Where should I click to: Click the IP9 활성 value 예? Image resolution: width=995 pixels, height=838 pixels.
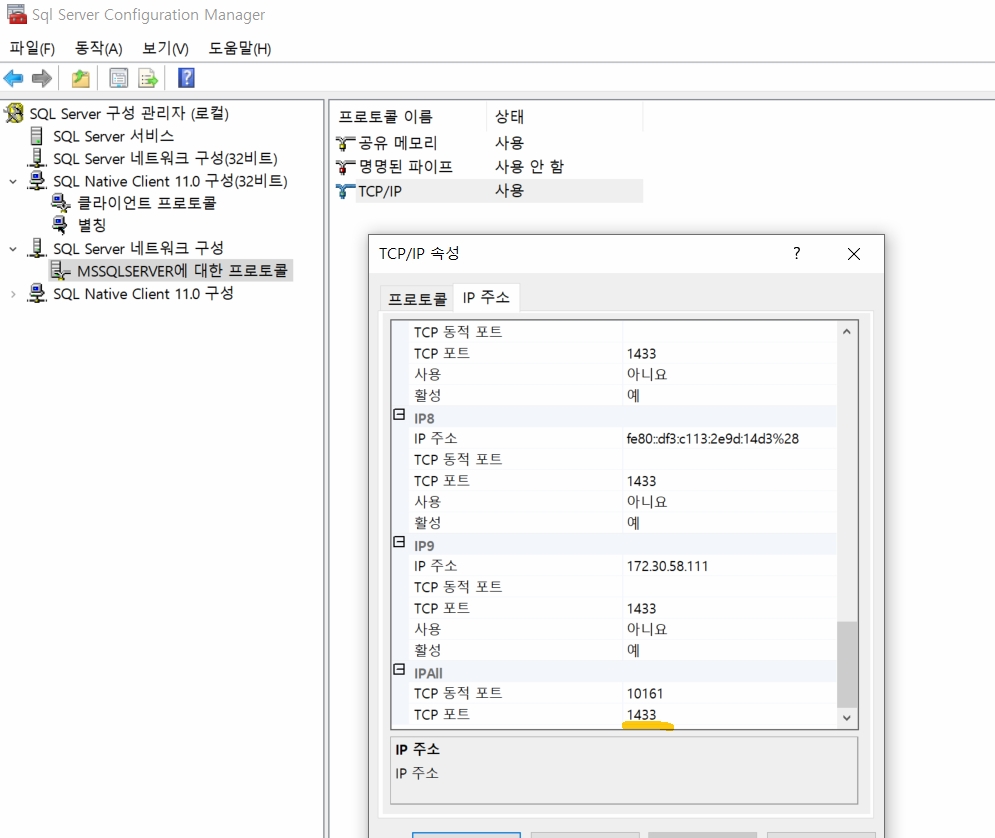(x=633, y=650)
